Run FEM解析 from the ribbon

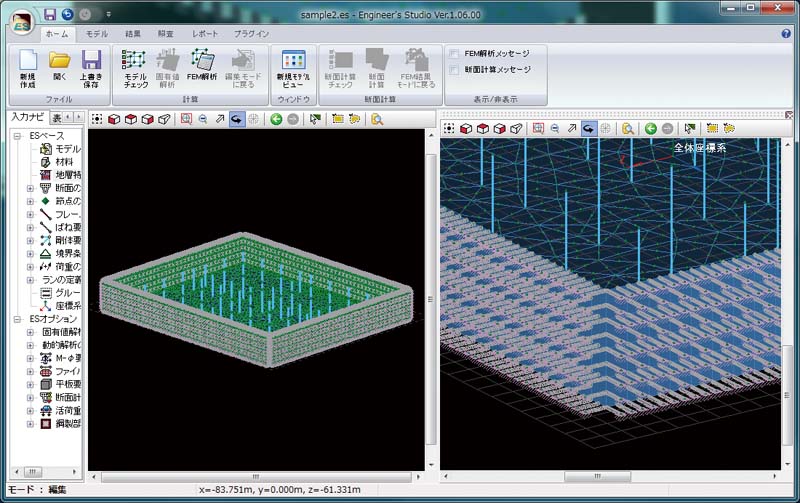pyautogui.click(x=204, y=66)
